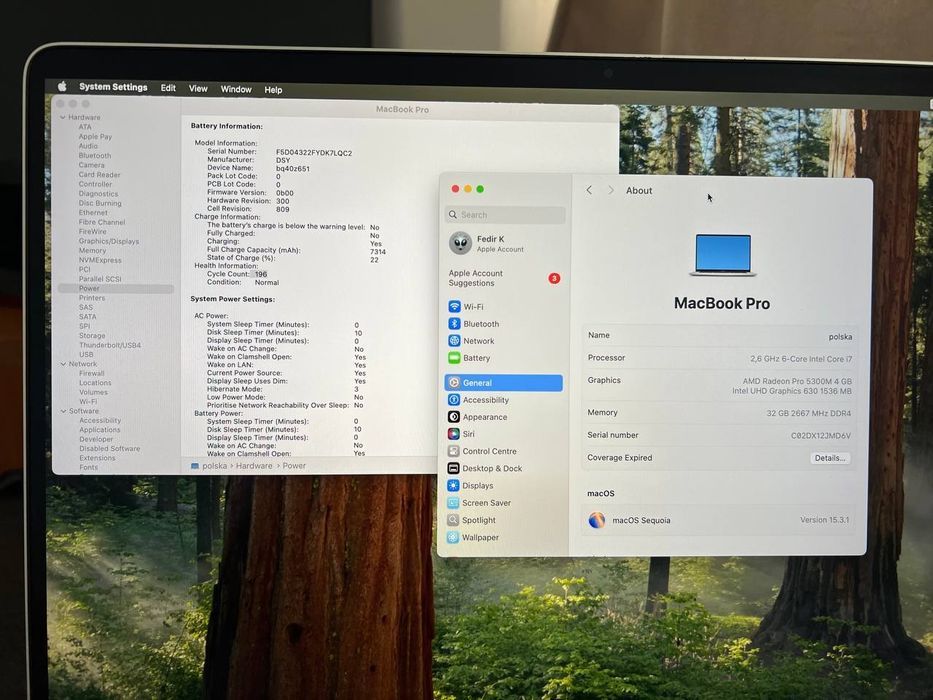Open the Battery settings icon
933x700 pixels.
454,358
